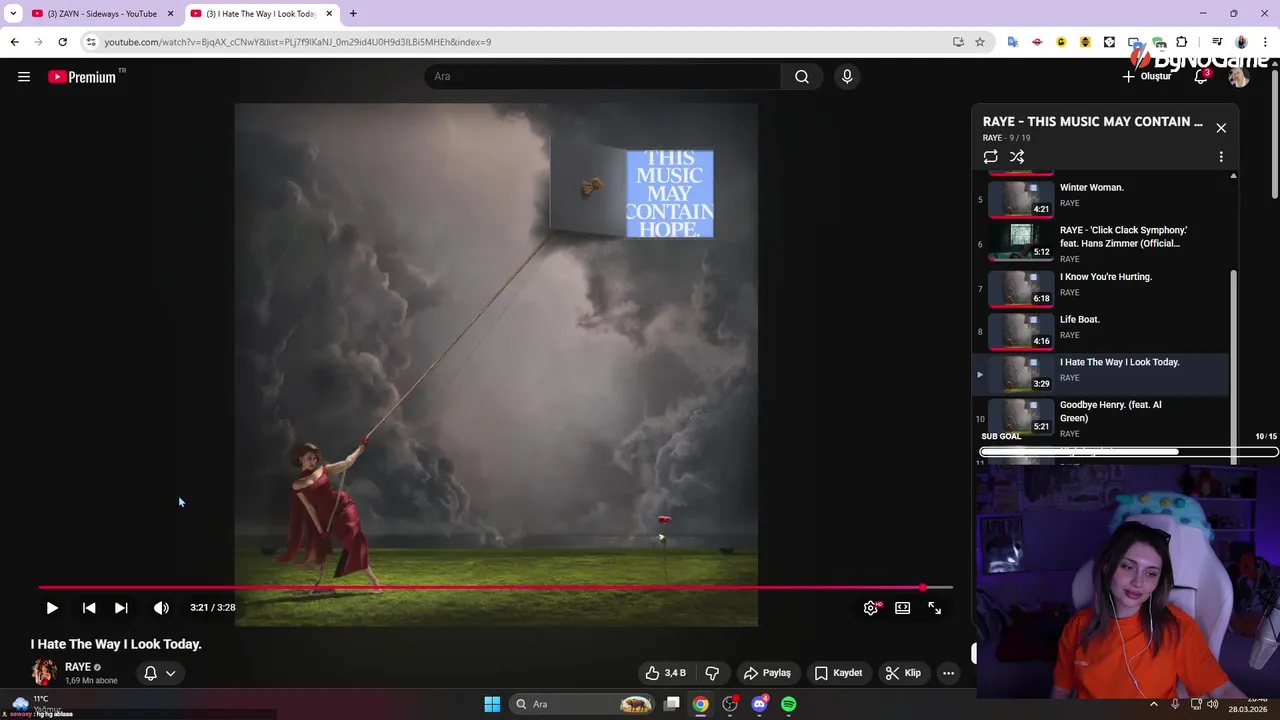Start voice search with microphone icon
Image resolution: width=1280 pixels, height=720 pixels.
[x=847, y=77]
